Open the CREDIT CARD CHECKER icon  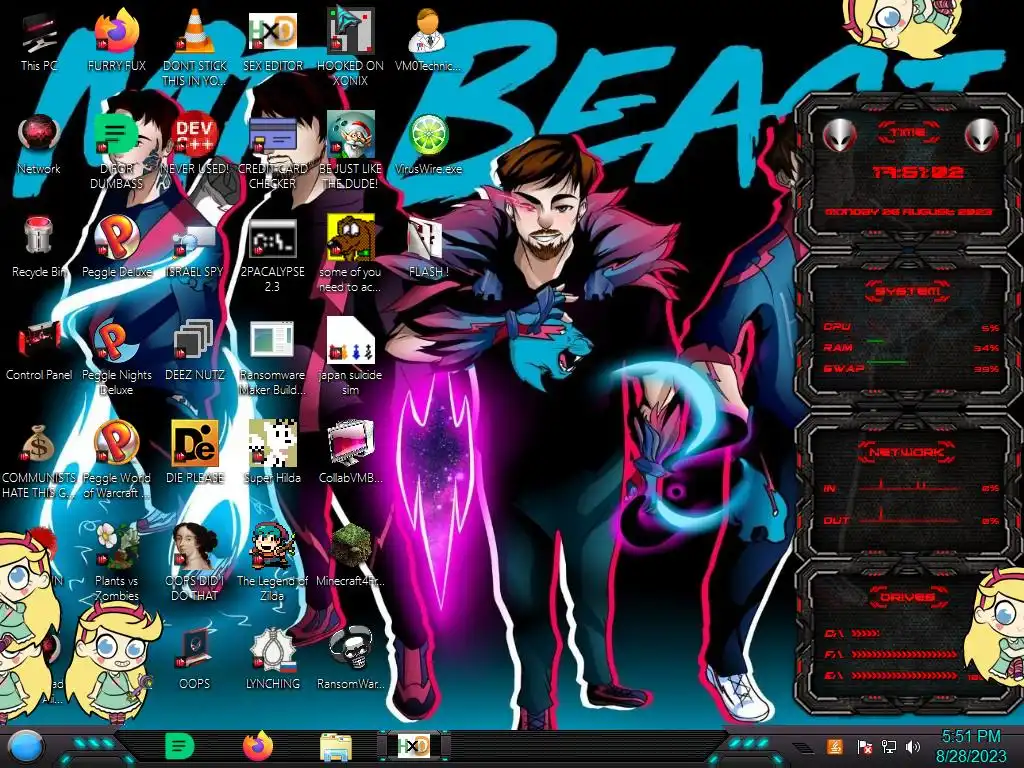pyautogui.click(x=272, y=135)
